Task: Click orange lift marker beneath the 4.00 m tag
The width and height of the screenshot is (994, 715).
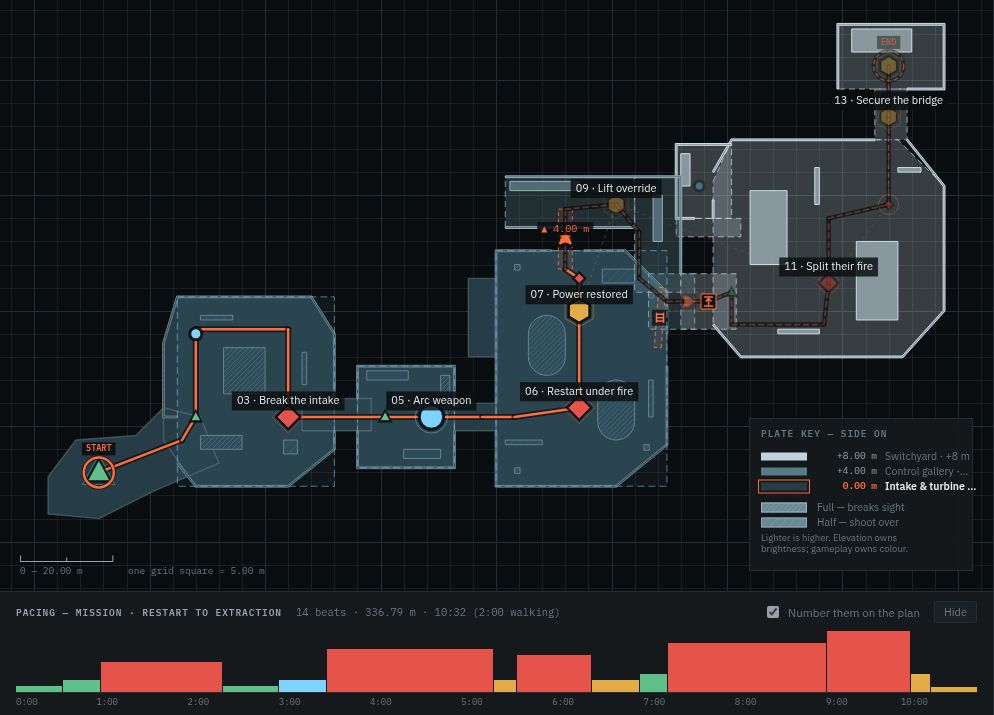Action: coord(564,240)
